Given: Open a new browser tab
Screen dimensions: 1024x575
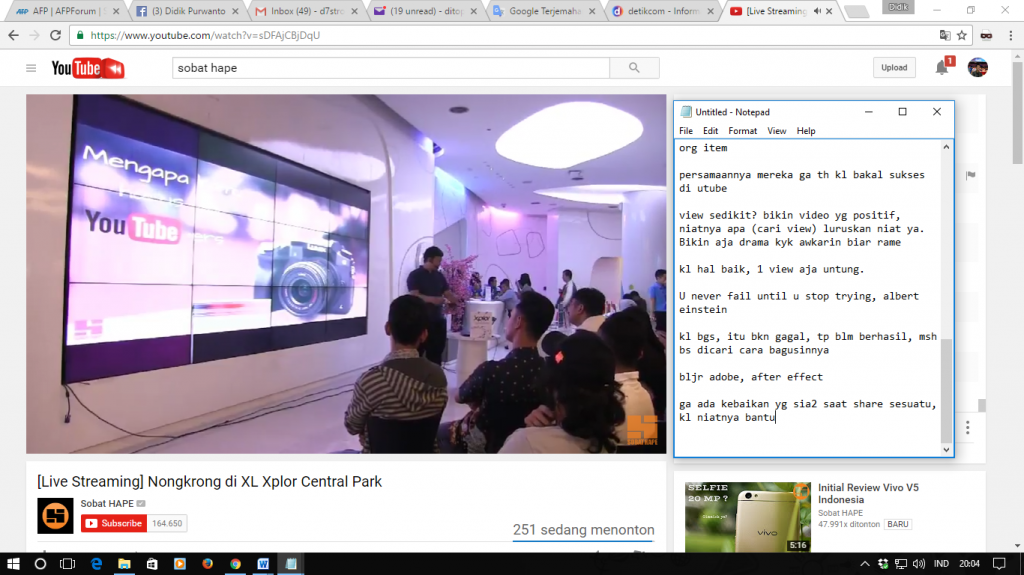Looking at the screenshot, I should tap(857, 11).
